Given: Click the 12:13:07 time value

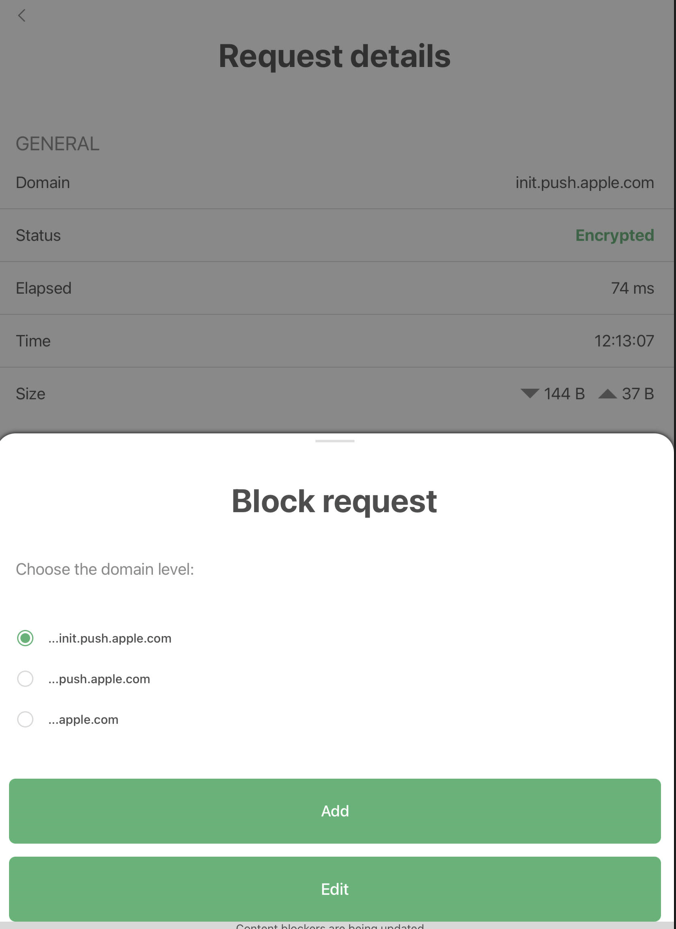Looking at the screenshot, I should coord(624,341).
